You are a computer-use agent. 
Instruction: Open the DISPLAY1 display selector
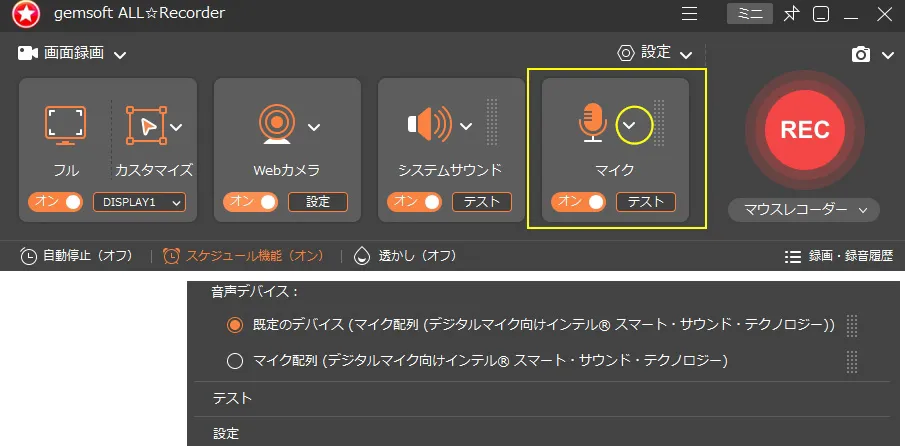[x=140, y=202]
